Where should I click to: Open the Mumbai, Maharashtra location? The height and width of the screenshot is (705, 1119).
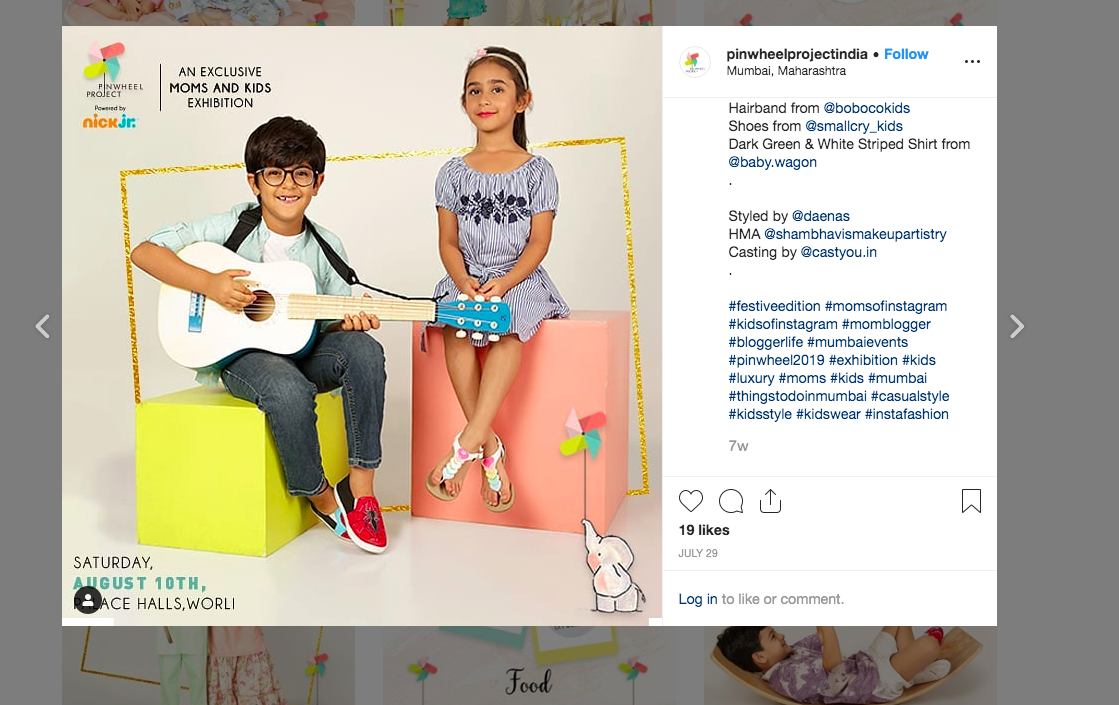pos(786,71)
